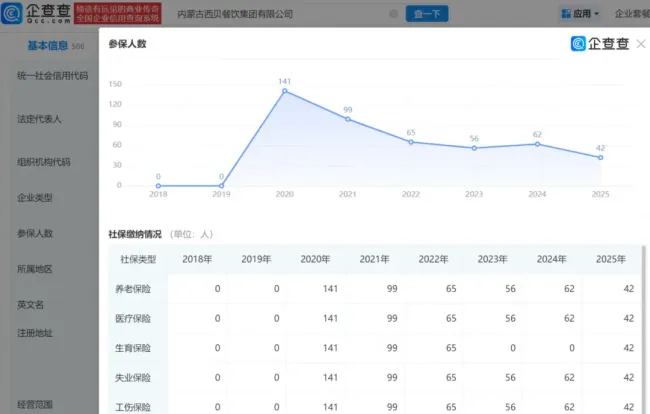The image size is (650, 414).
Task: Click the 企查查 logo inside the dialog
Action: pos(600,44)
